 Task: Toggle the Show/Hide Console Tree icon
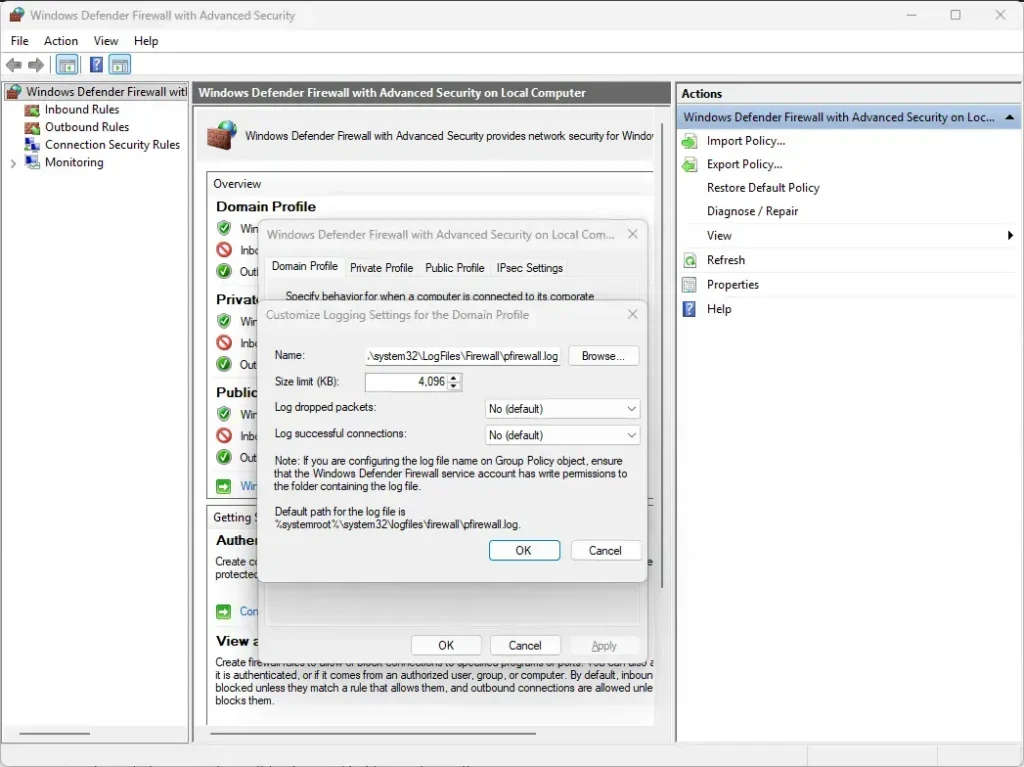coord(67,65)
